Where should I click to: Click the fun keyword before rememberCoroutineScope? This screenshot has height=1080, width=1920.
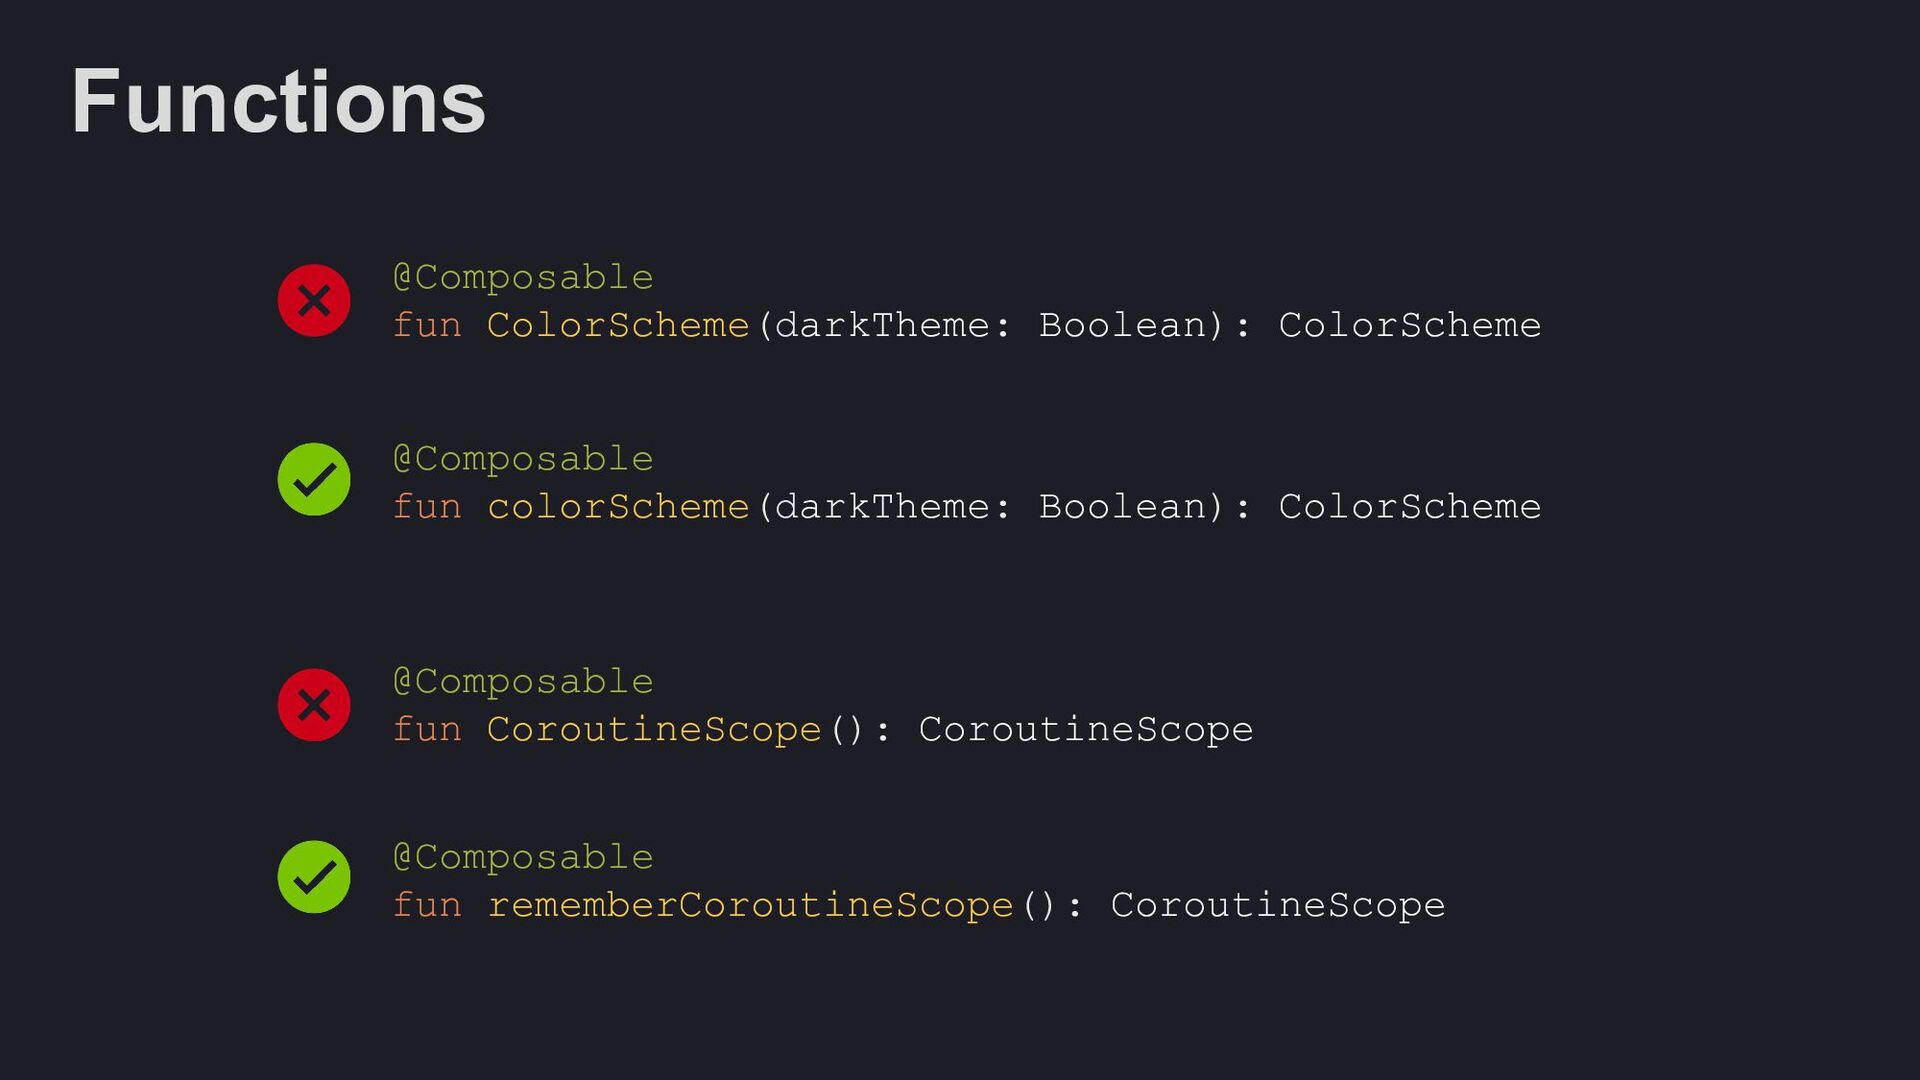click(427, 905)
